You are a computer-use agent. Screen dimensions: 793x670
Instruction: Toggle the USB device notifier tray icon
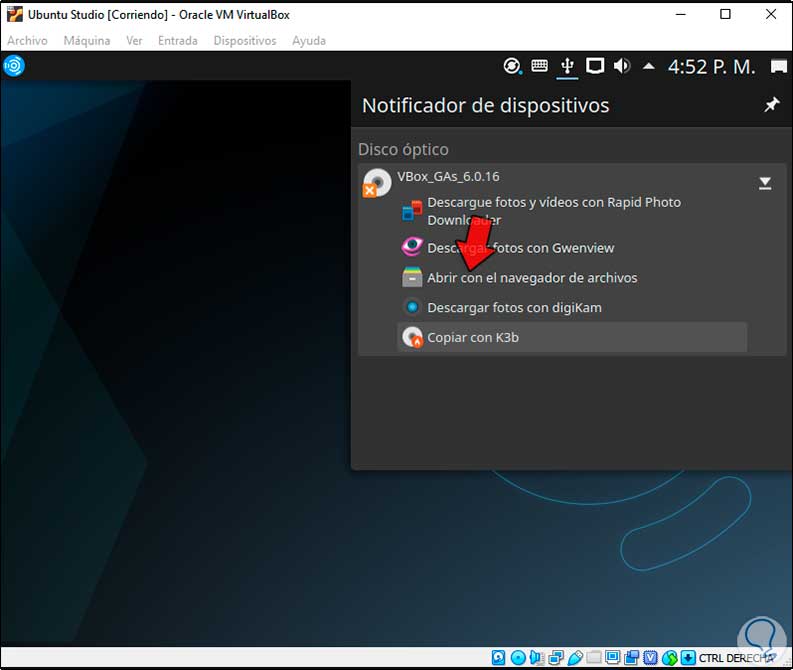coord(567,66)
